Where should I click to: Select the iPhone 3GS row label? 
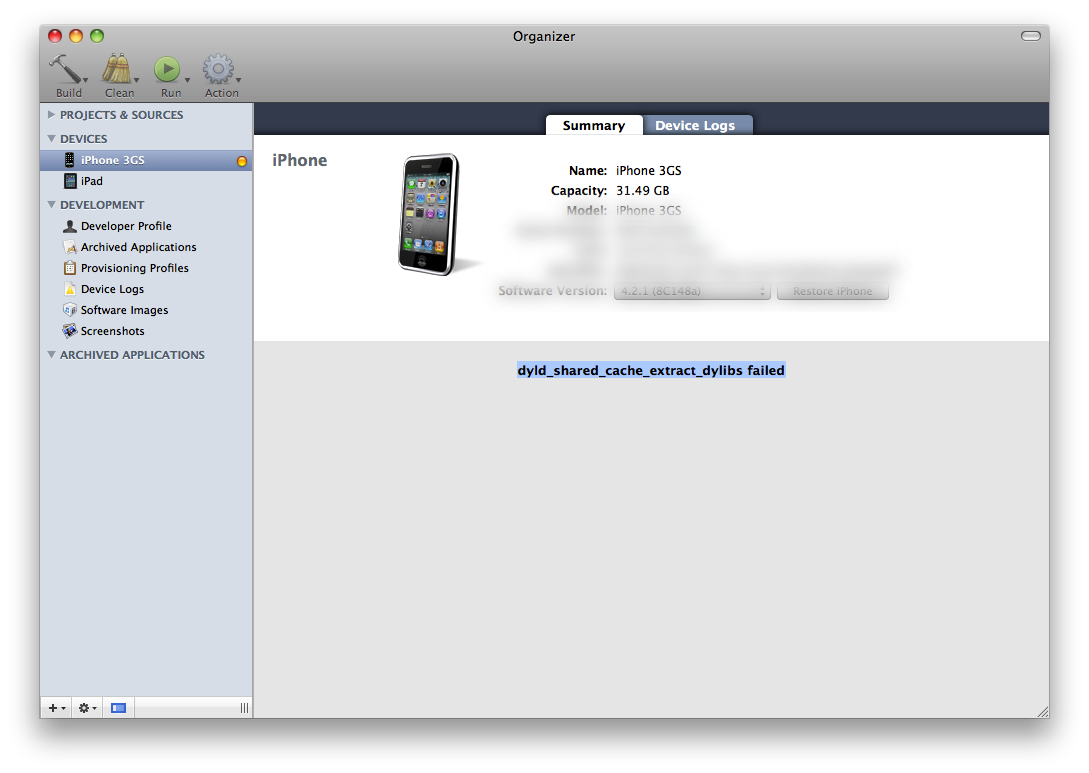[x=113, y=160]
